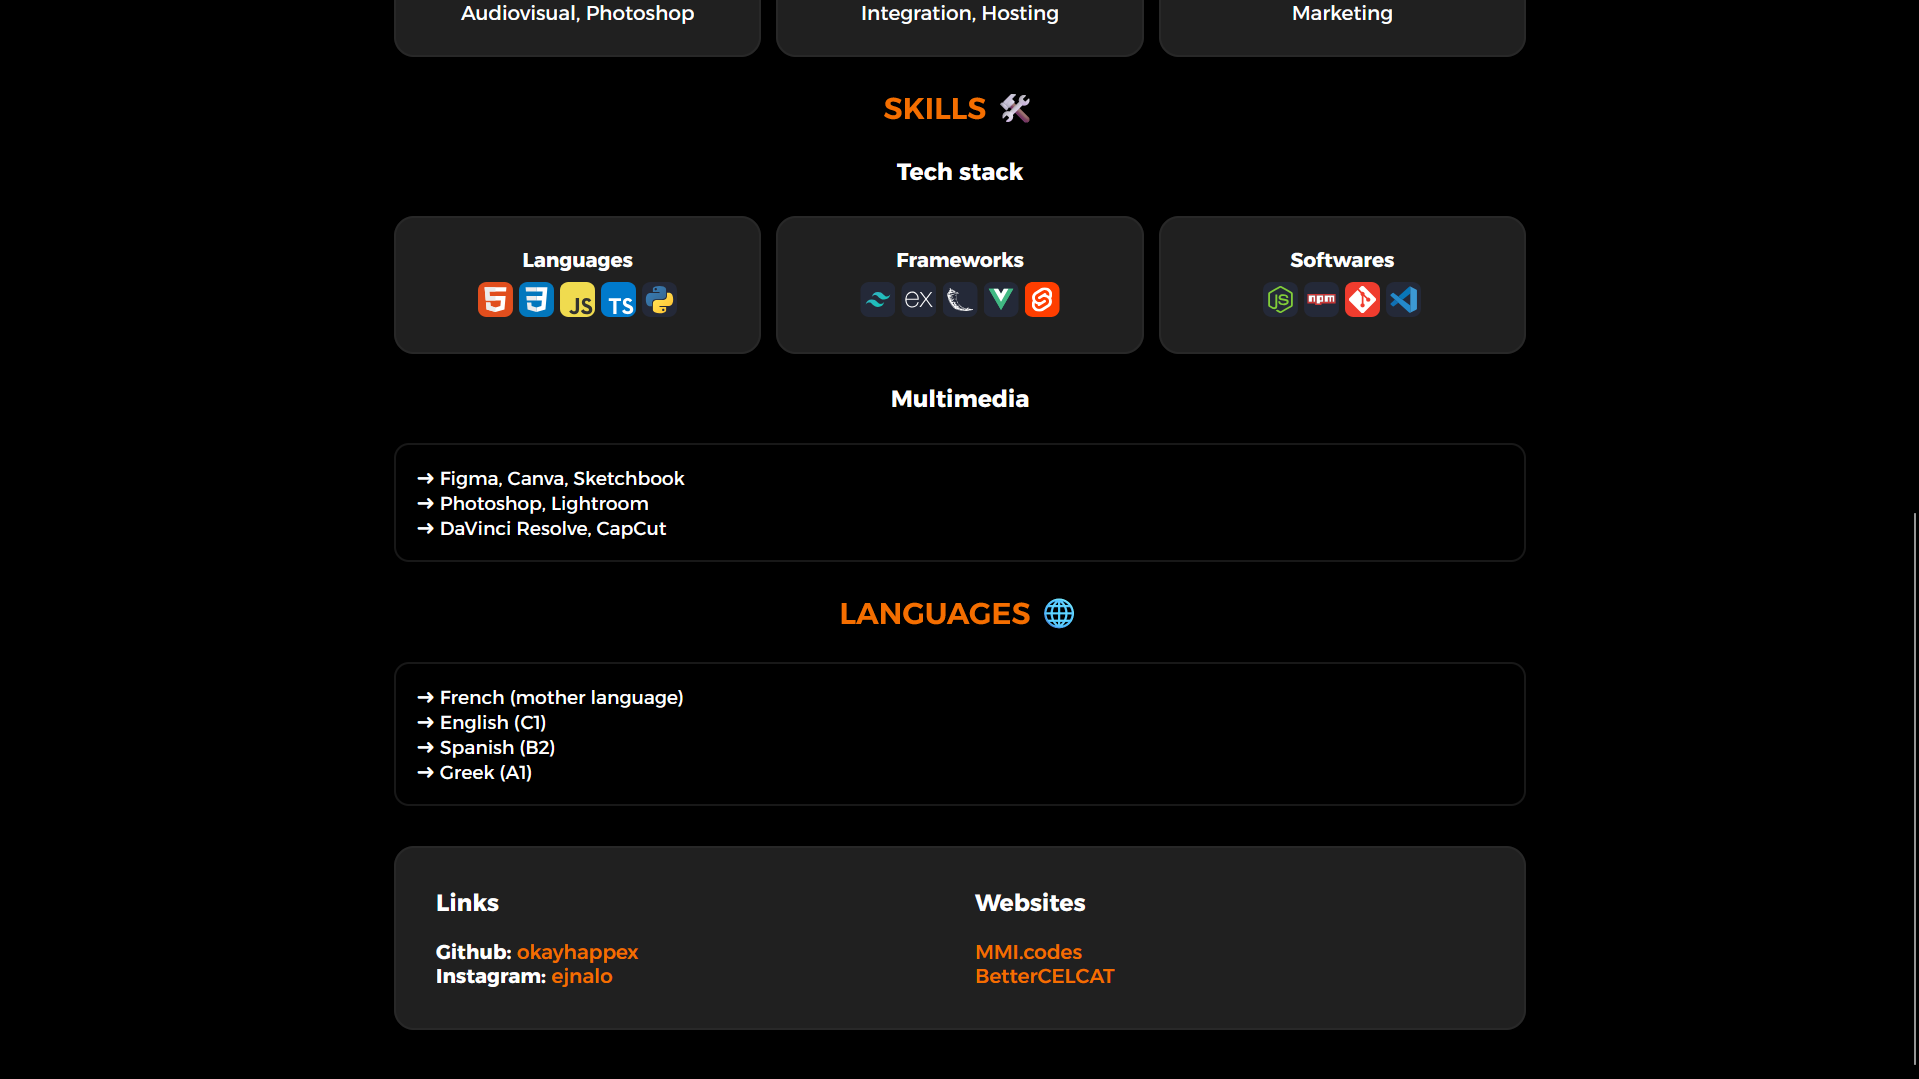1919x1079 pixels.
Task: Click the Vue.js icon
Action: coord(1001,300)
